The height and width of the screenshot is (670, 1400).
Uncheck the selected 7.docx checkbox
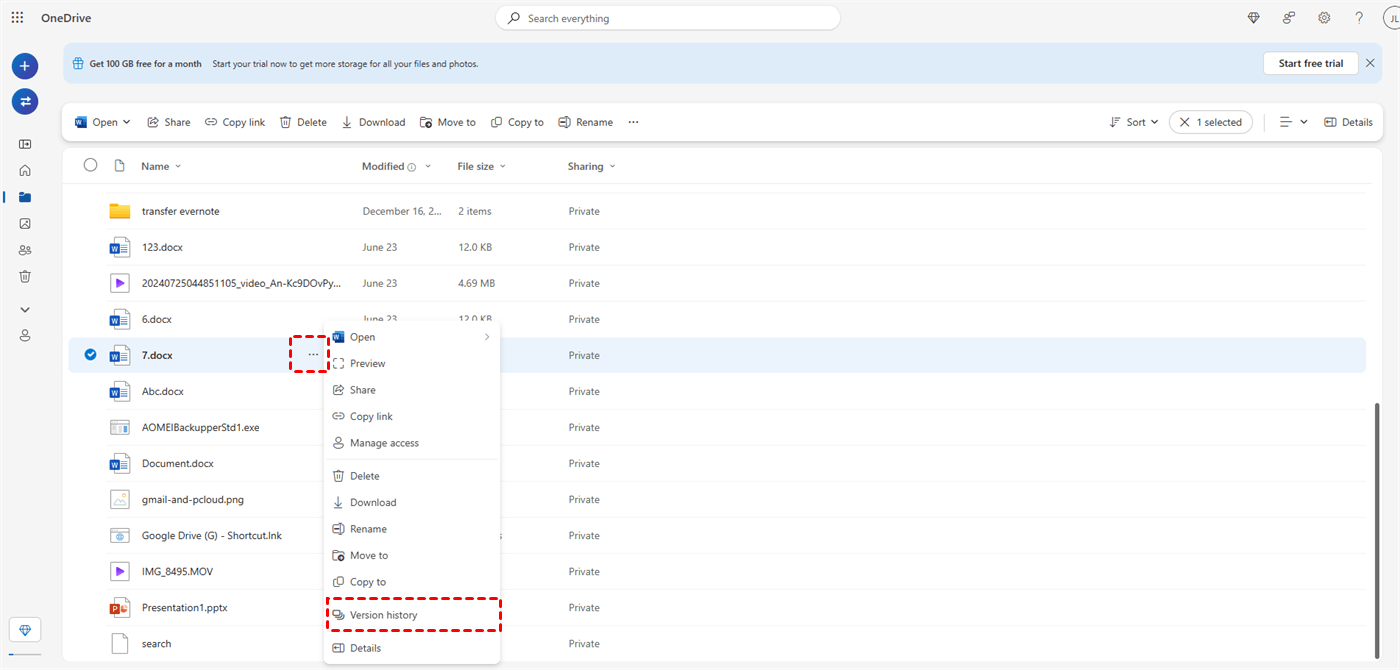[x=91, y=354]
